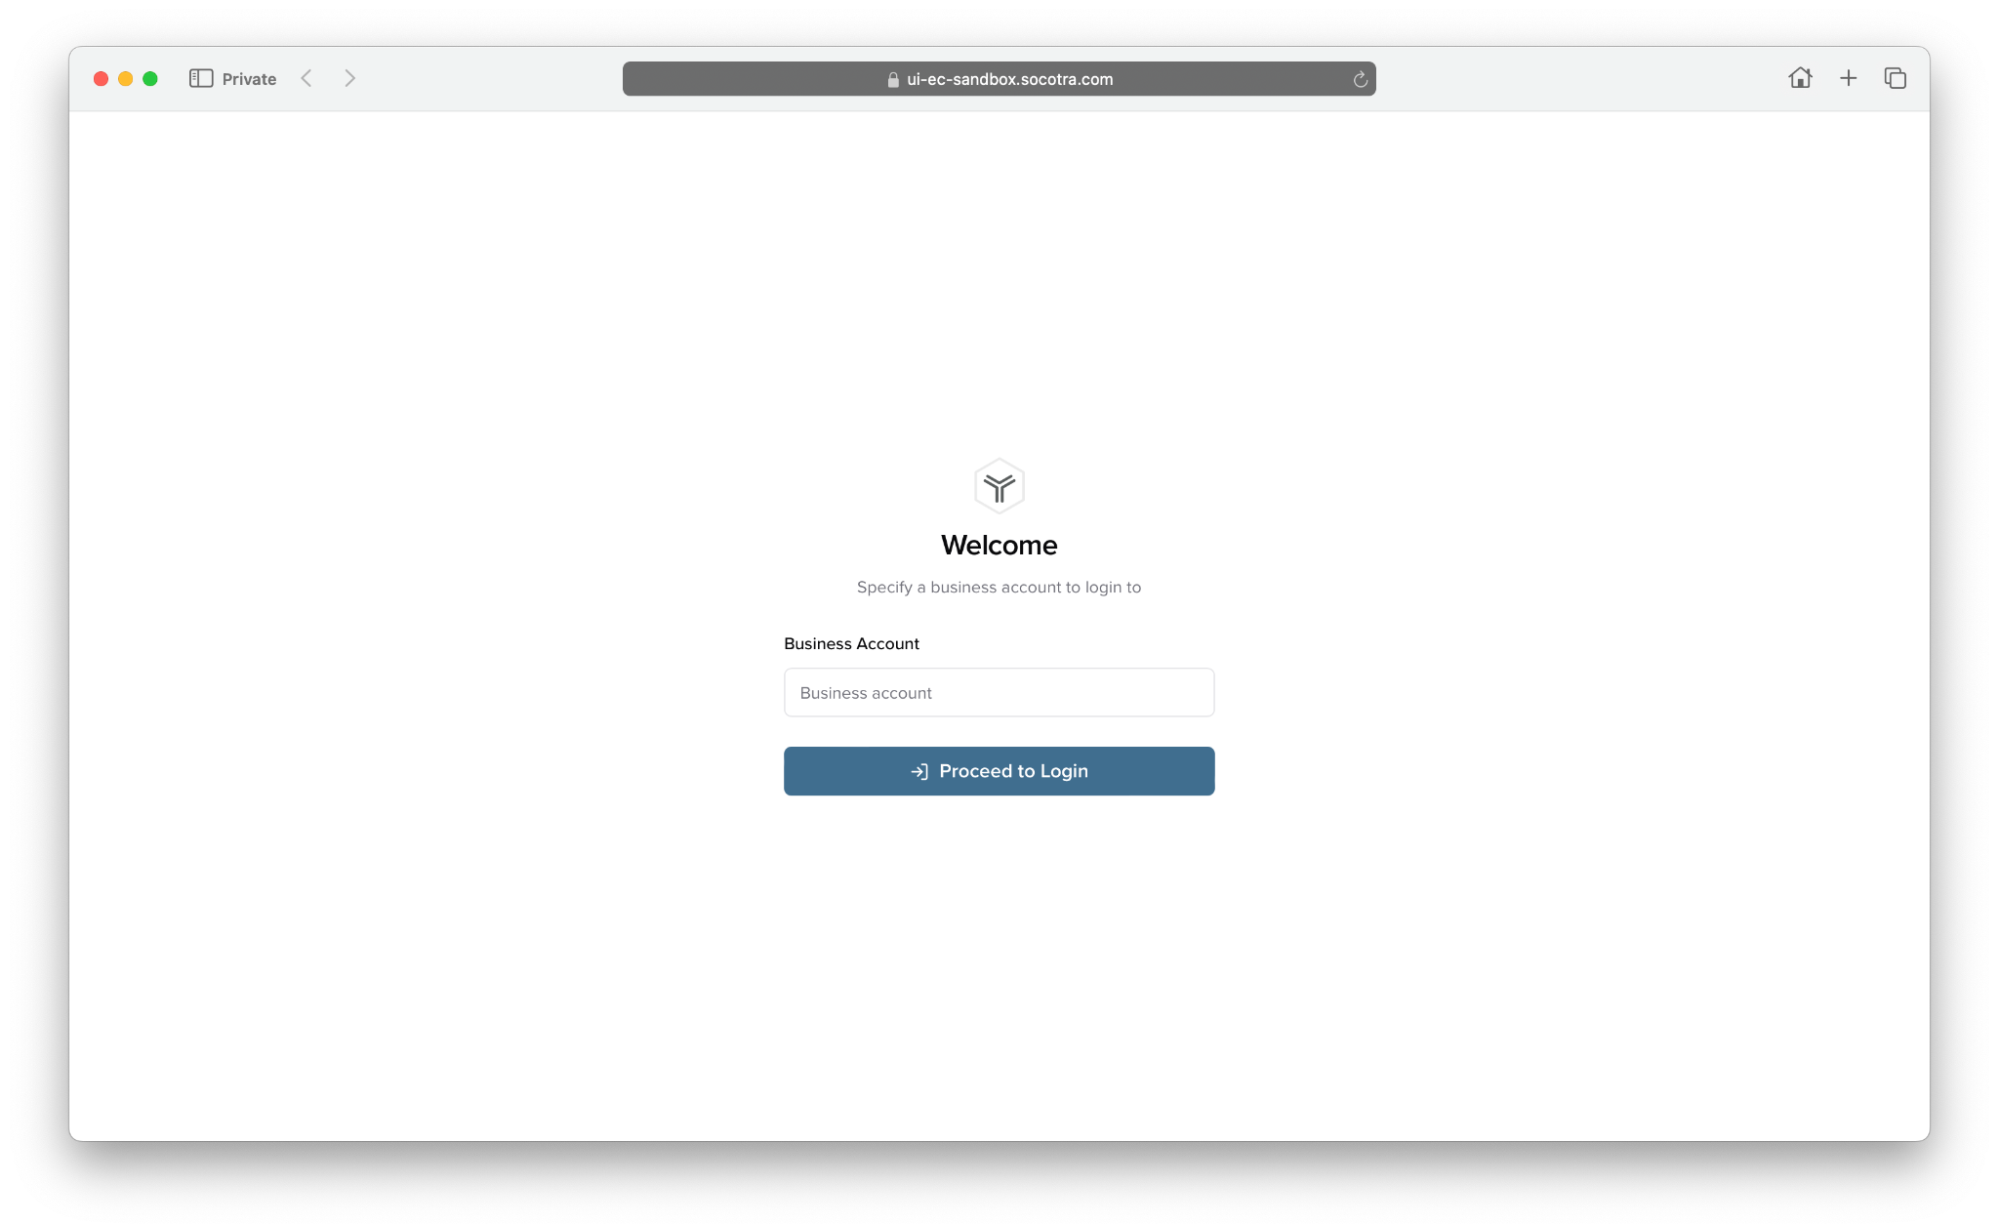
Task: Click the tab overview grid icon
Action: tap(1893, 79)
